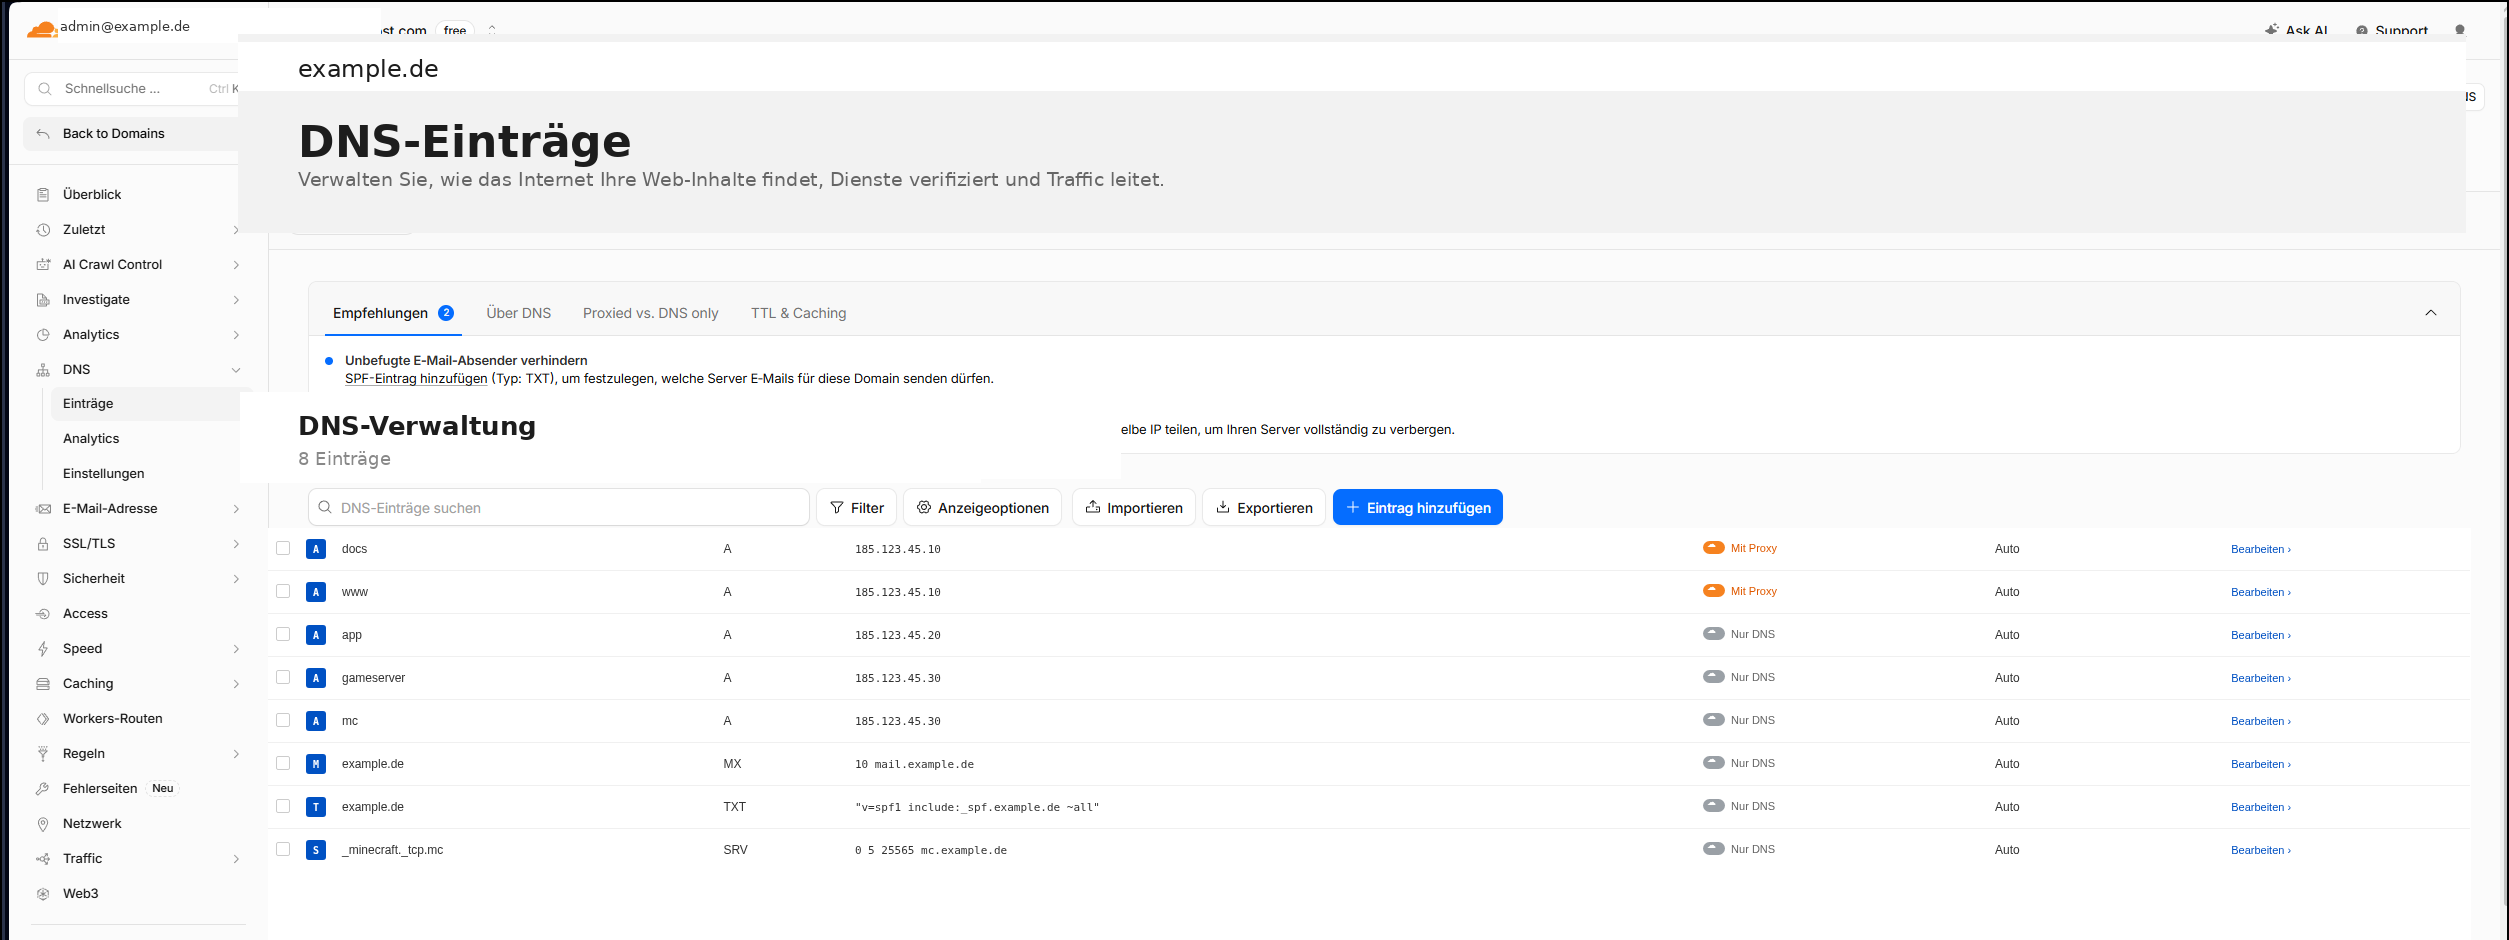The image size is (2509, 940).
Task: Toggle Mit Proxy cloud on docs row
Action: coord(1714,547)
